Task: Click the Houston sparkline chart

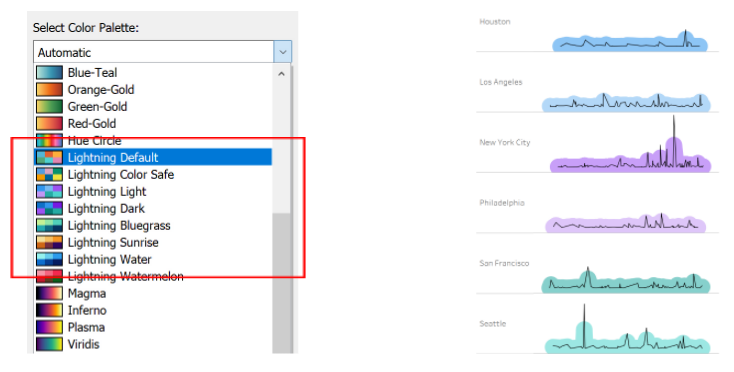Action: pos(630,42)
